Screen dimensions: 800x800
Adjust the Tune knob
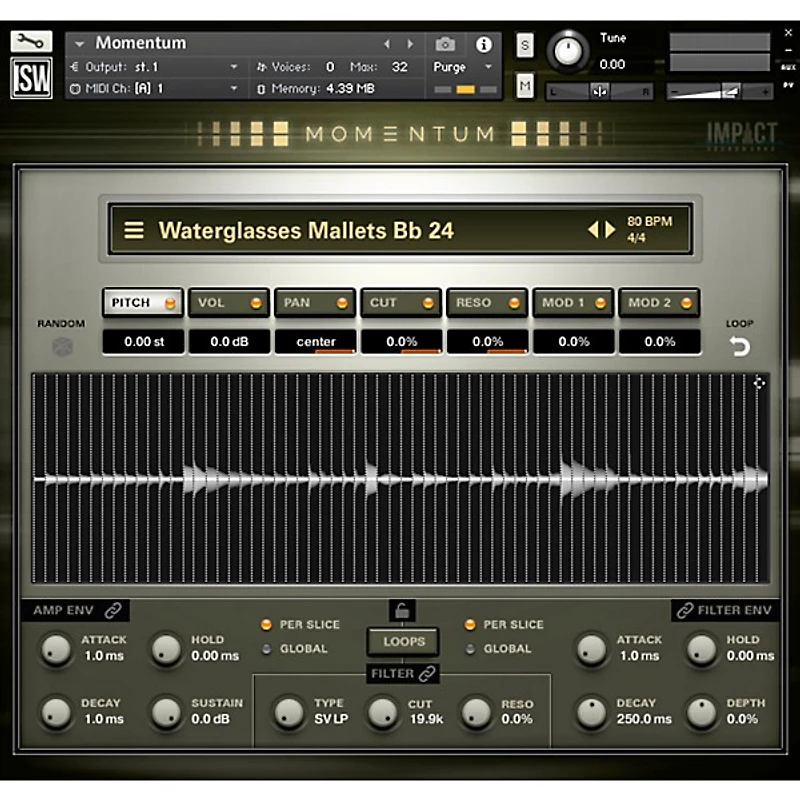pyautogui.click(x=570, y=48)
